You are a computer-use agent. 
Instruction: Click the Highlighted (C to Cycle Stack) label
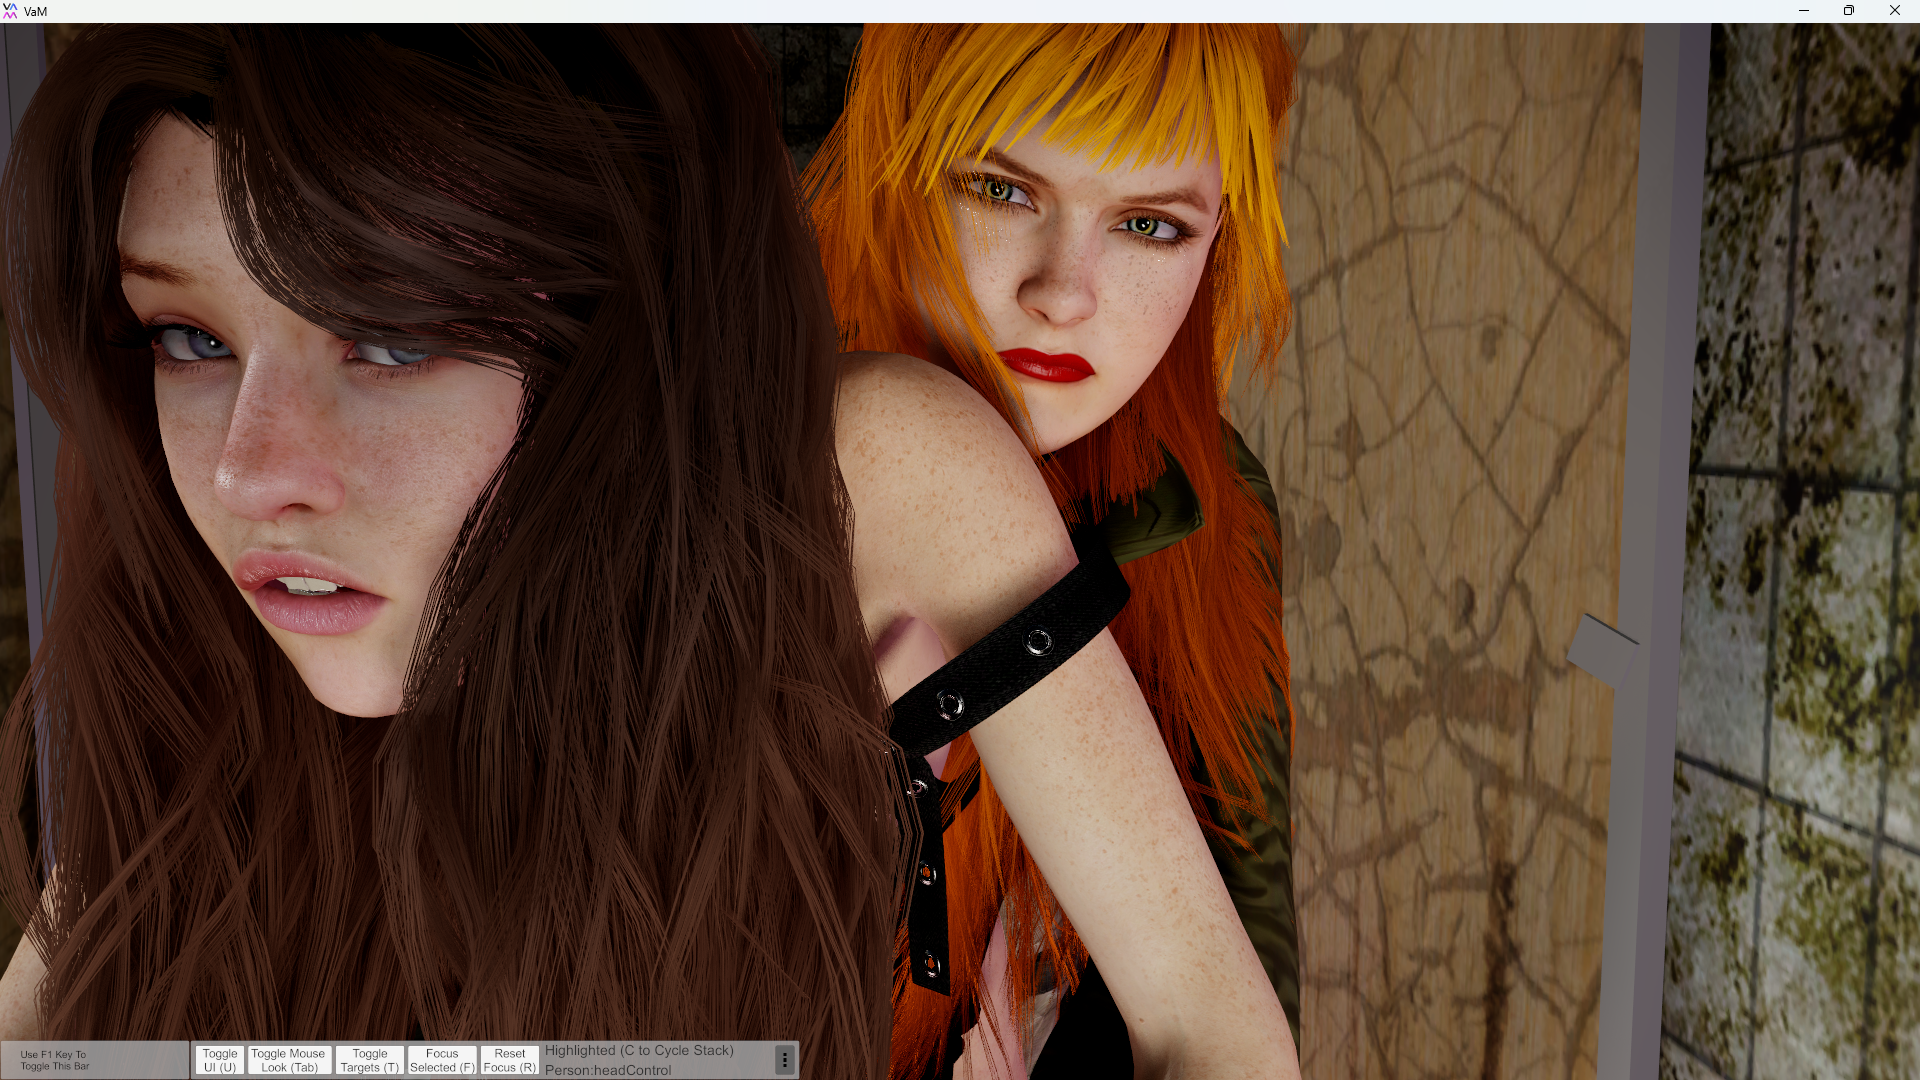(x=639, y=1050)
